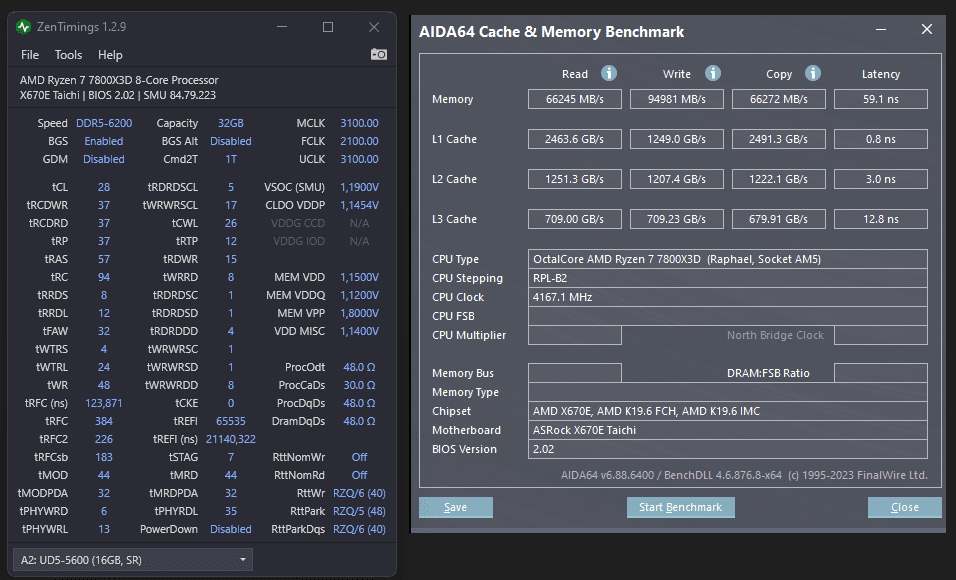
Task: Close the AIDA64 benchmark window with X
Action: pos(927,29)
